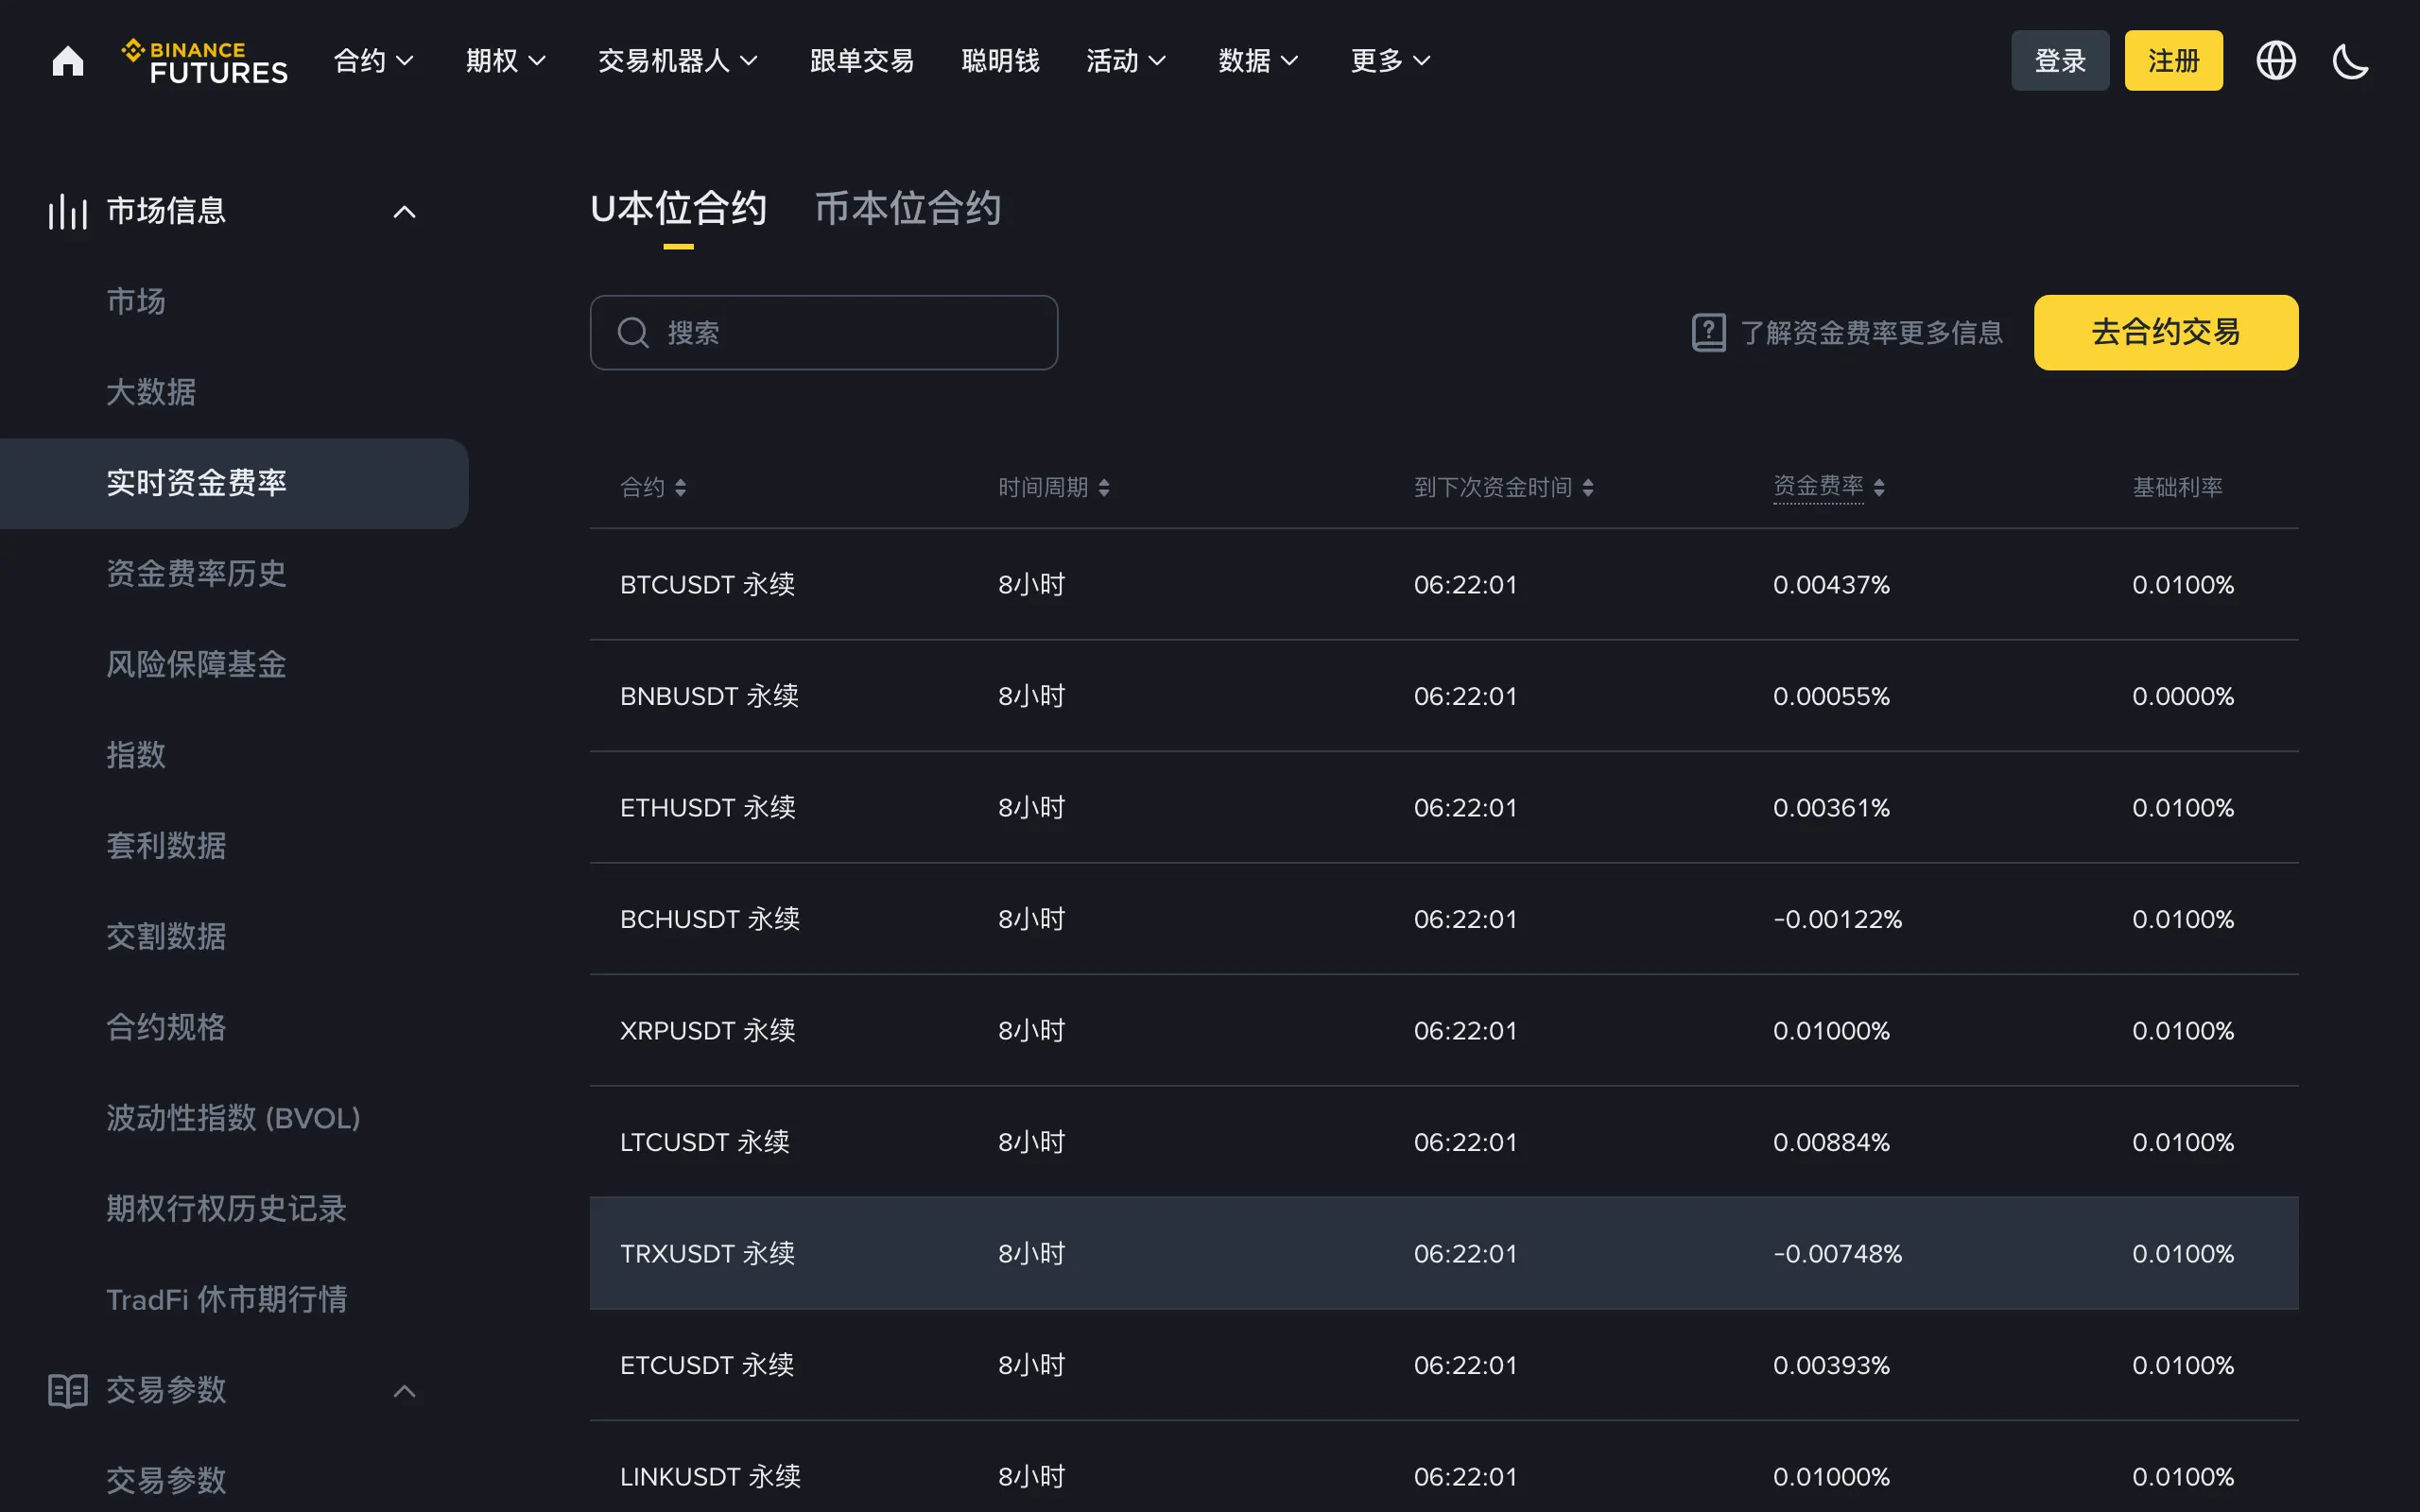Expand the 数据 dropdown menu
2420x1512 pixels.
[x=1258, y=61]
